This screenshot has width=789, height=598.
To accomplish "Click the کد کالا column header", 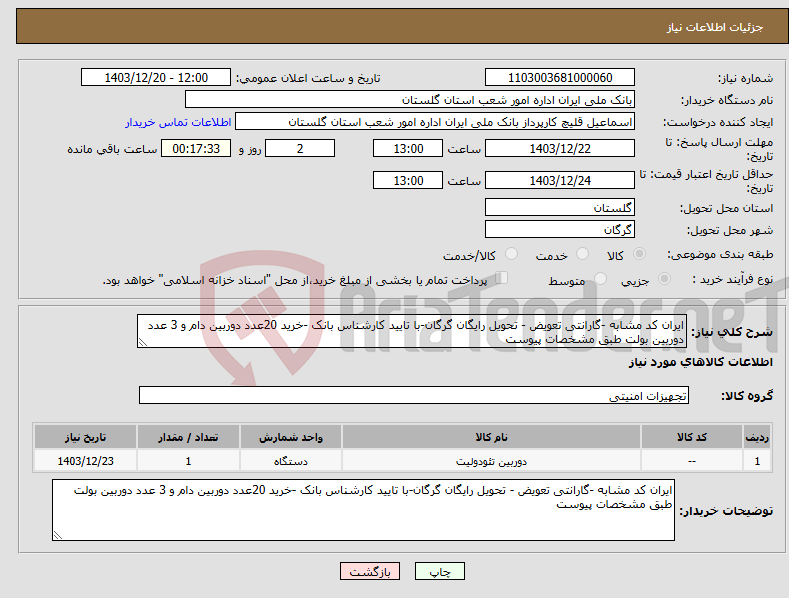I will [x=692, y=437].
